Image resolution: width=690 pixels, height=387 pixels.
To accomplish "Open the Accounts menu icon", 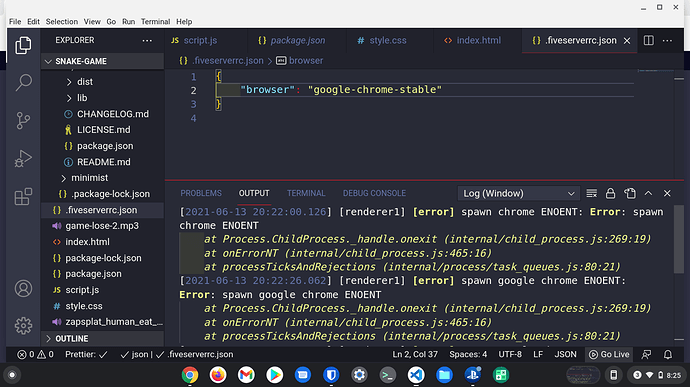I will (23, 288).
